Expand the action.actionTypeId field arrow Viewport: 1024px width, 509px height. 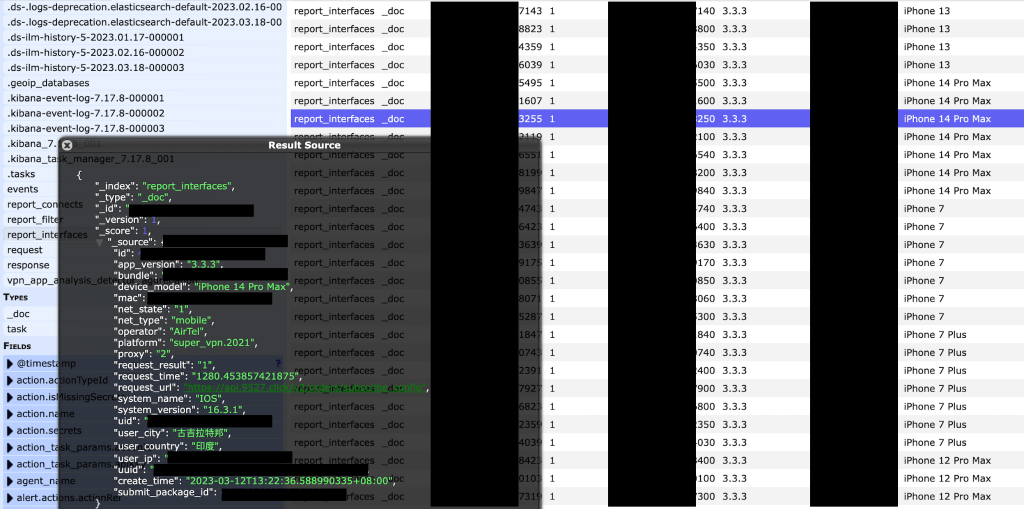(x=10, y=380)
